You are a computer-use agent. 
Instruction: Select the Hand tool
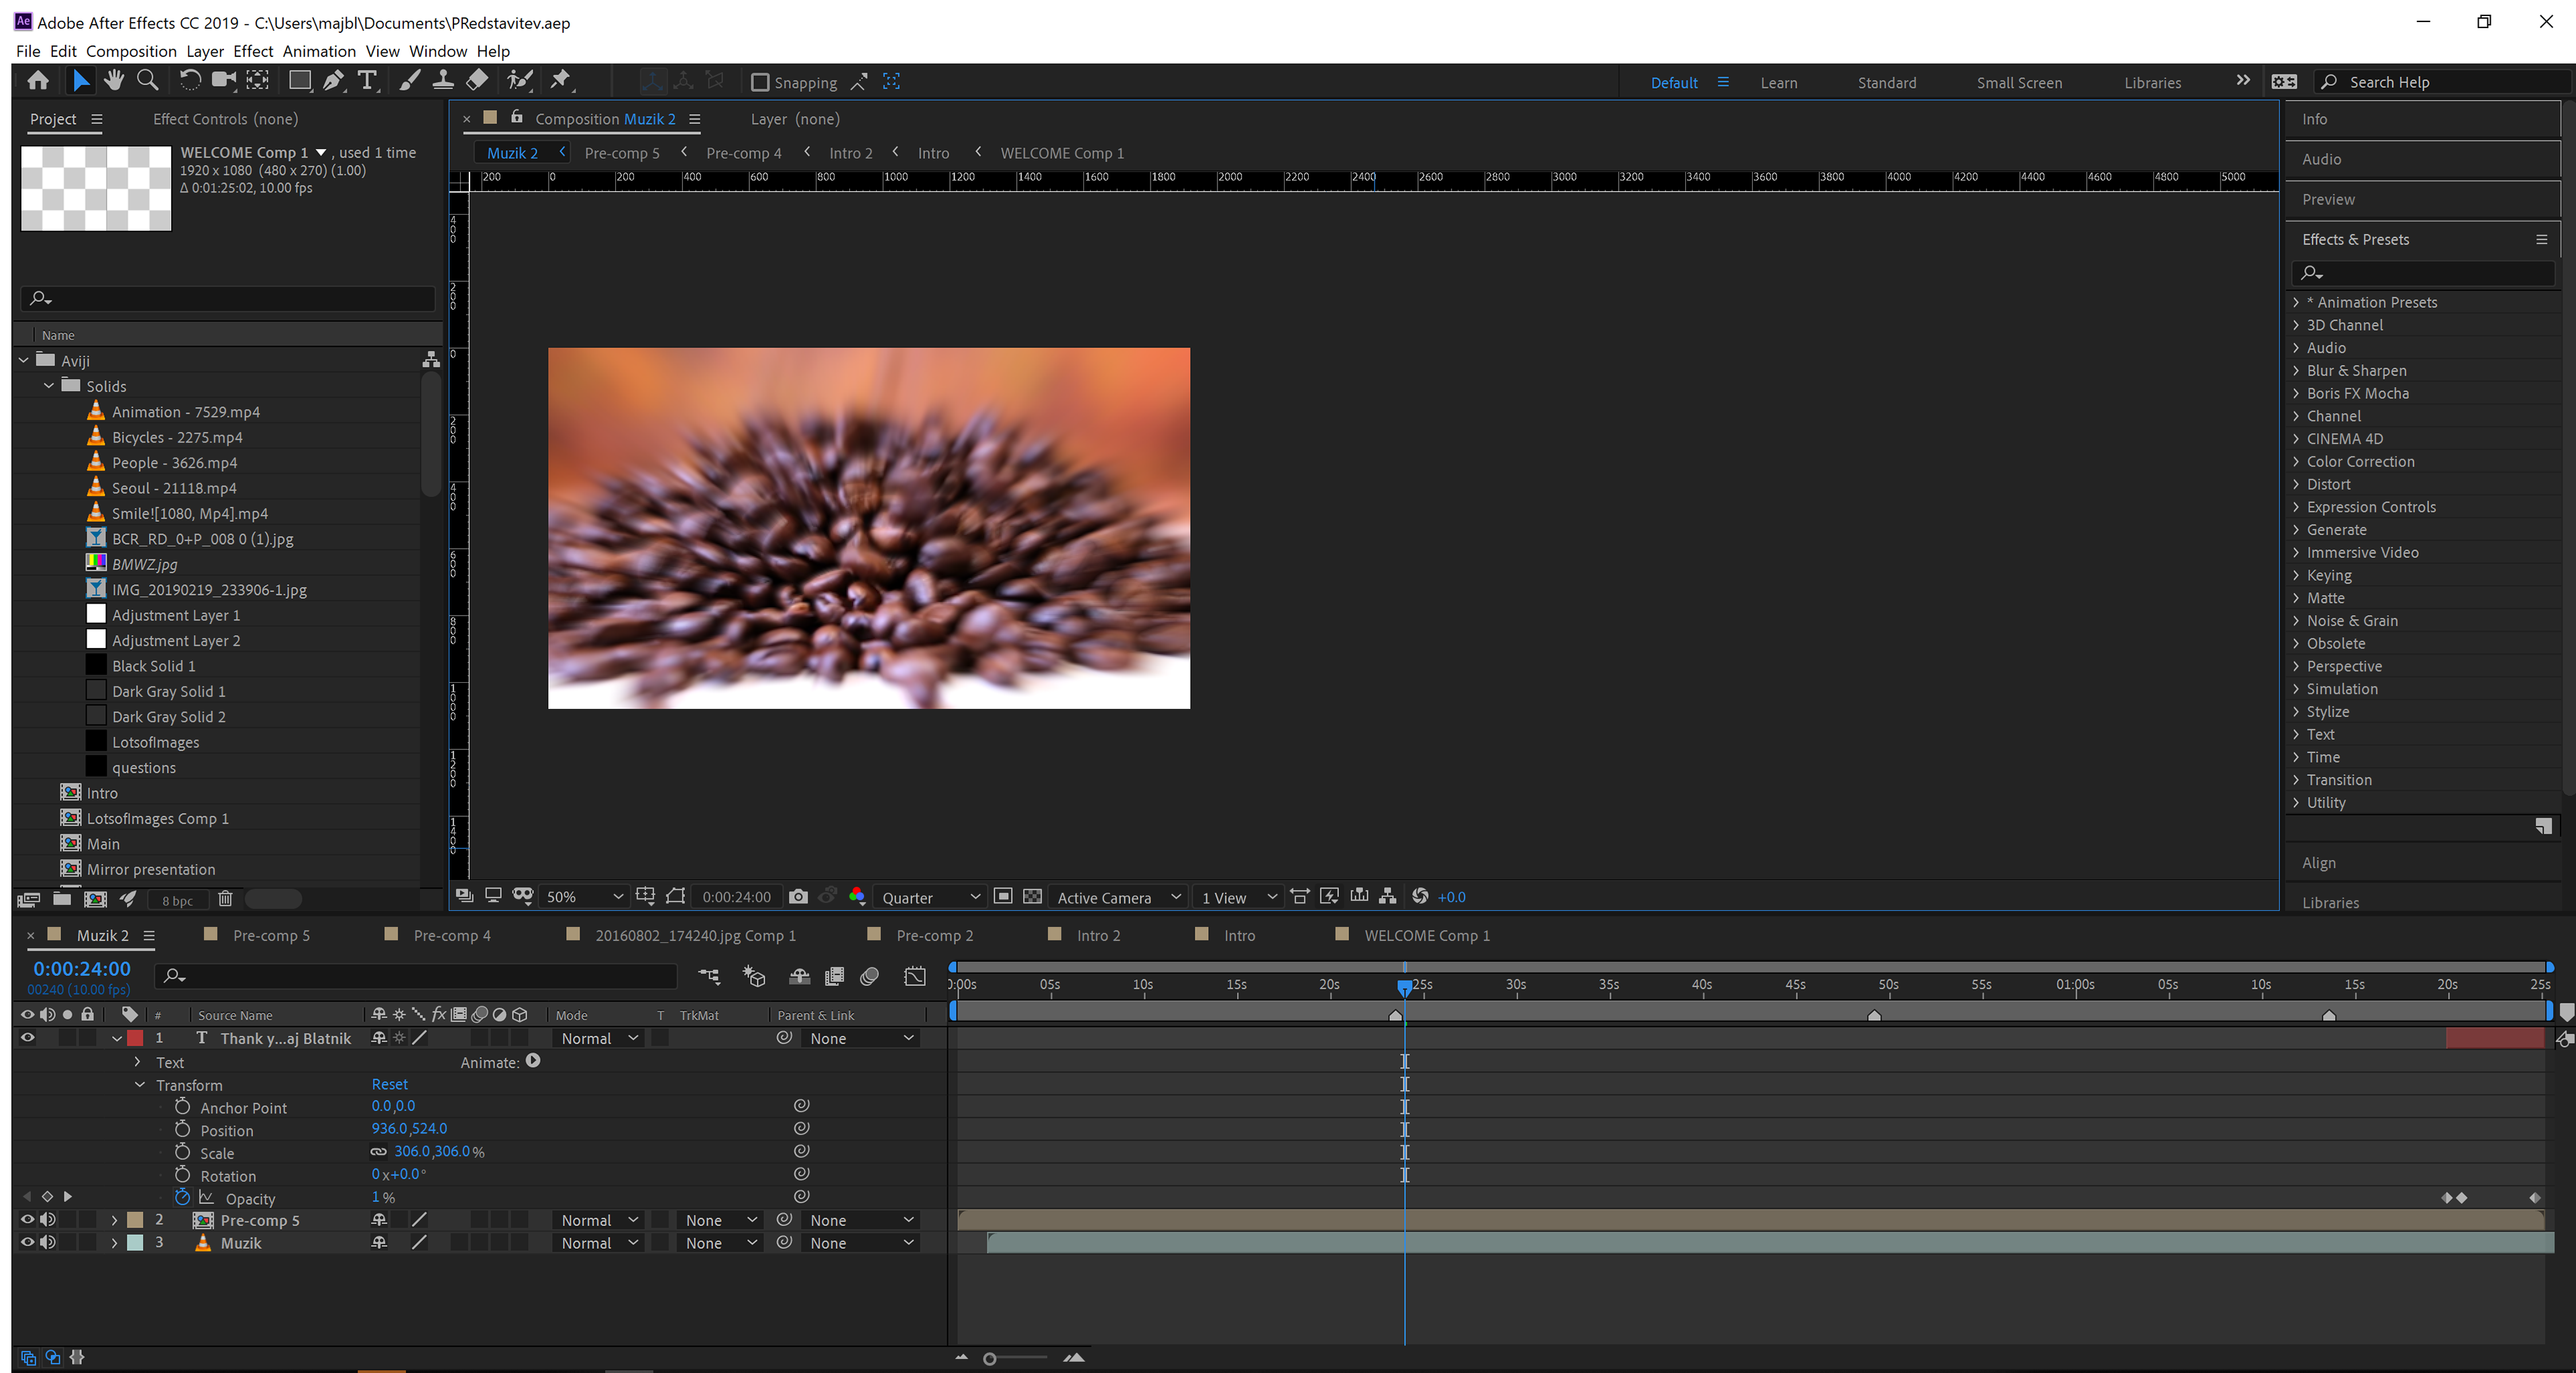pyautogui.click(x=114, y=81)
